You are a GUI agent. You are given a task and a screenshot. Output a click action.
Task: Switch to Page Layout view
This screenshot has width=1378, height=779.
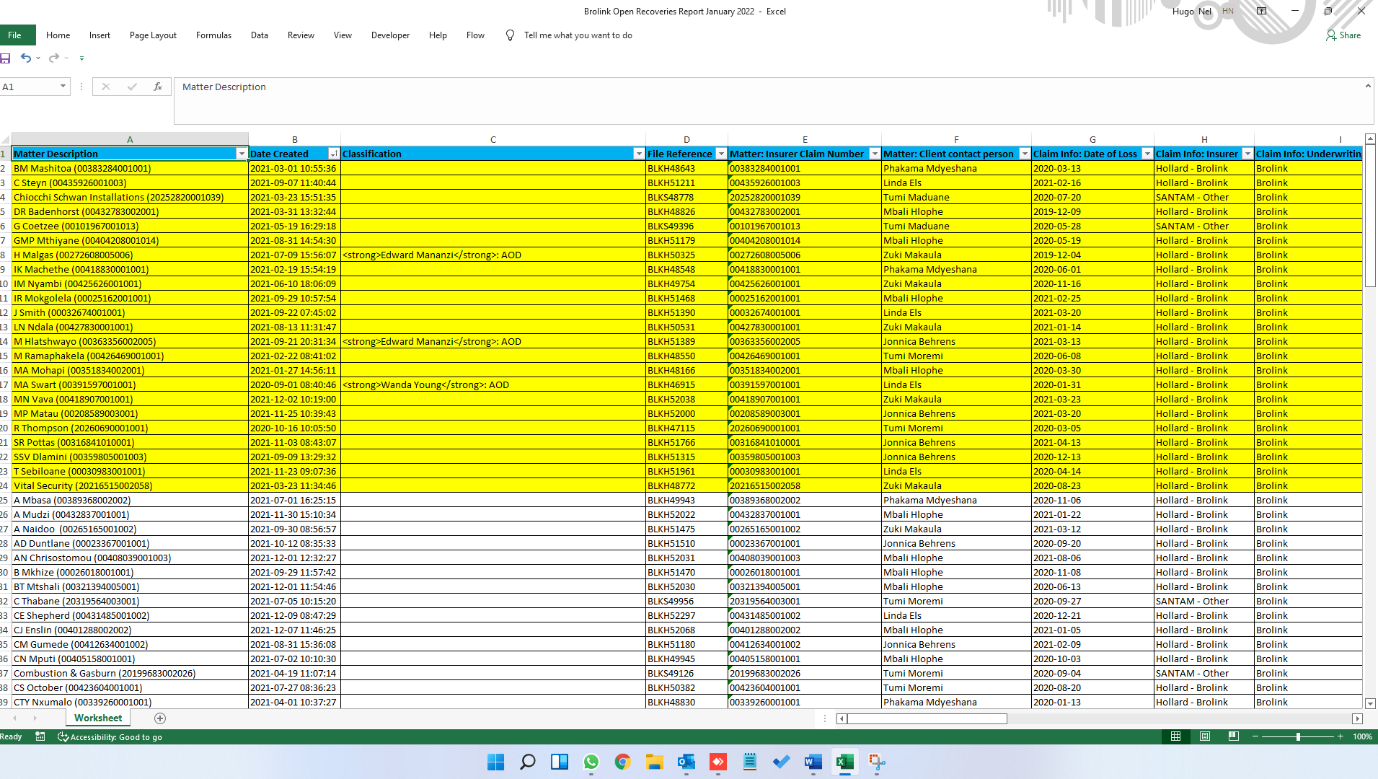(1204, 737)
